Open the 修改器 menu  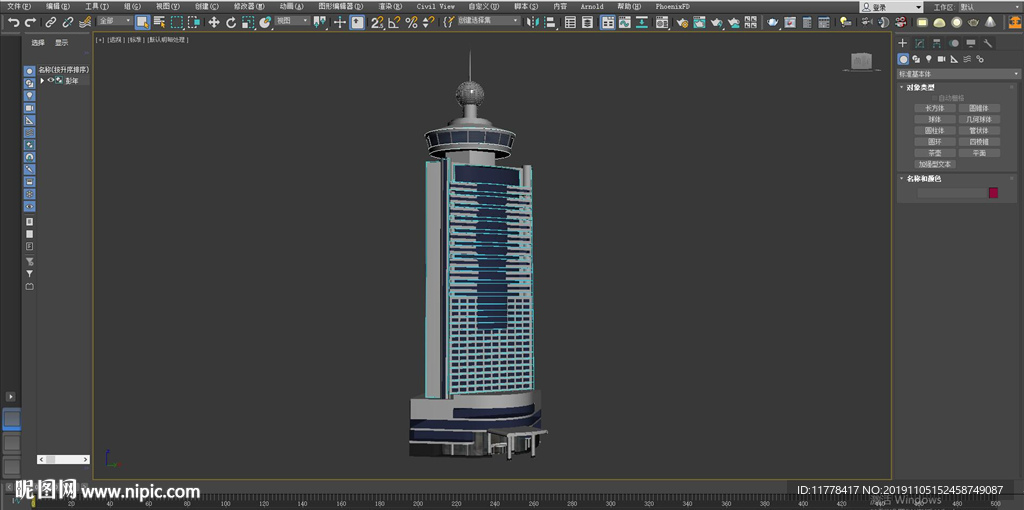click(x=249, y=7)
